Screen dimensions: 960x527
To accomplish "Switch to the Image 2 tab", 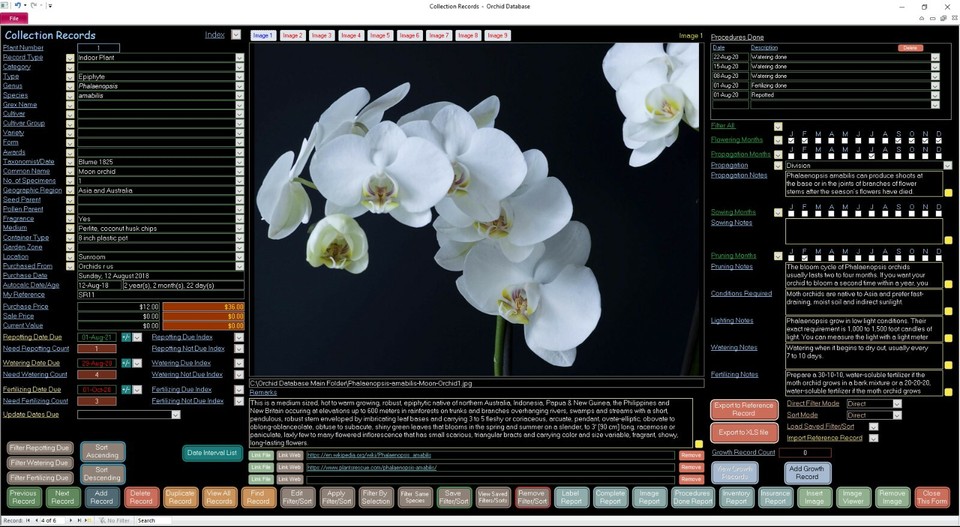I will 292,36.
